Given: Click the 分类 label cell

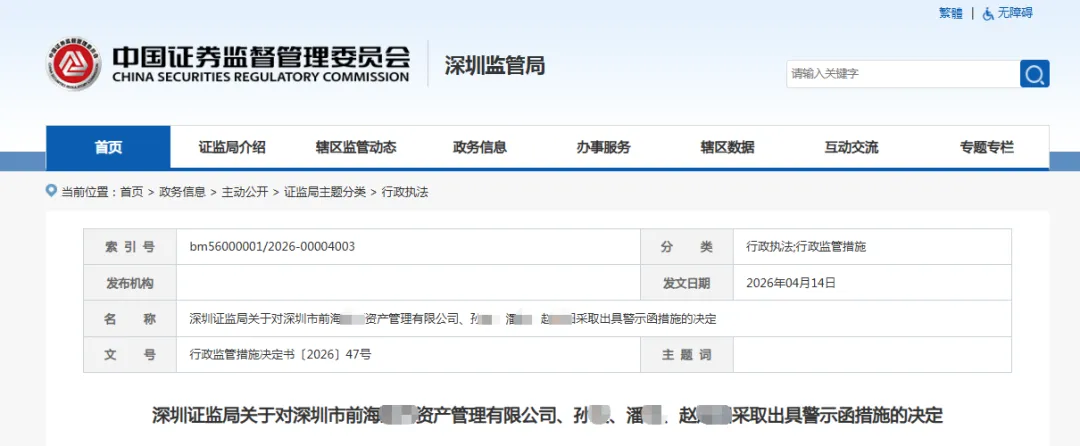Looking at the screenshot, I should tap(687, 246).
